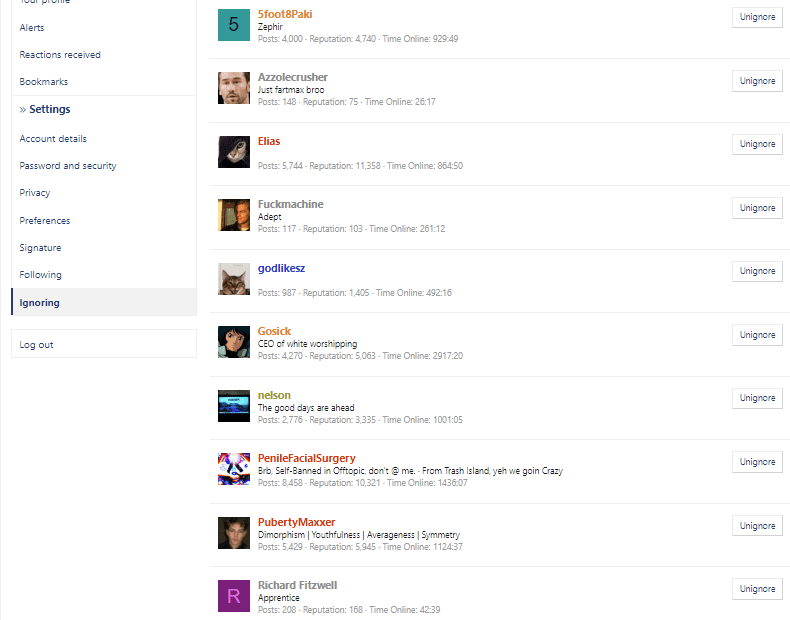Click nelson's title 'The good days are ahead'
Viewport: 790px width, 620px height.
[x=306, y=407]
